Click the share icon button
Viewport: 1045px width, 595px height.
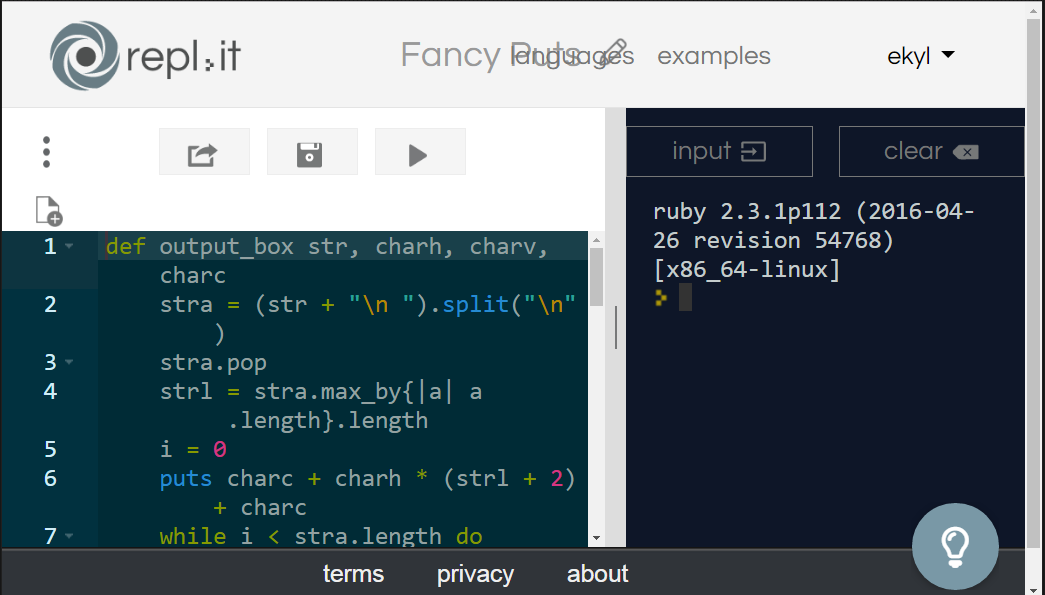[204, 152]
